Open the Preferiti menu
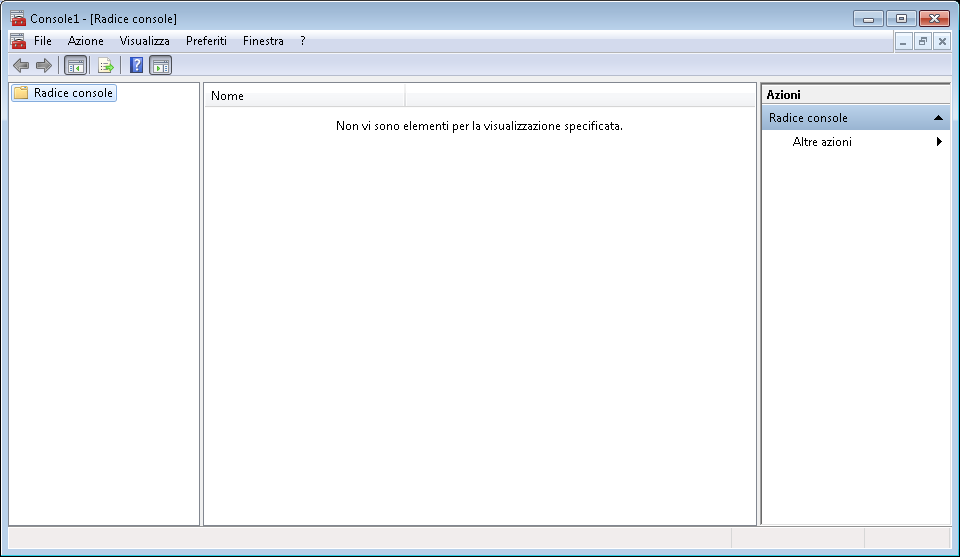Screen dimensions: 960x557 [x=206, y=41]
